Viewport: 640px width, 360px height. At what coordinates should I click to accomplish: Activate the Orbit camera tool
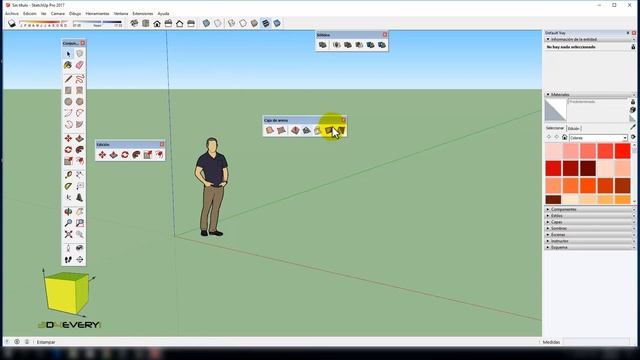point(68,211)
